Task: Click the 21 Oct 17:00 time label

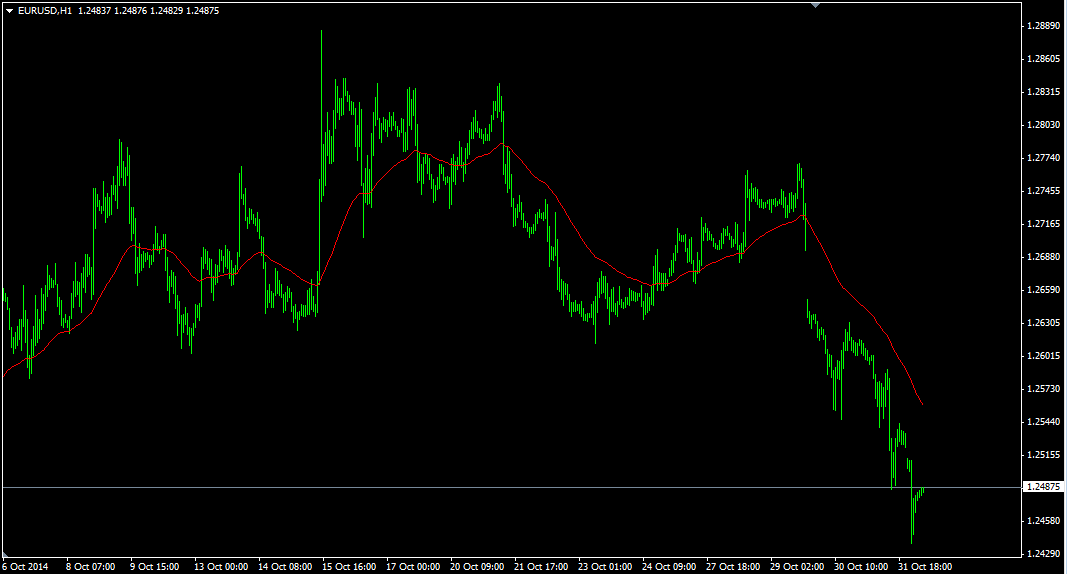Action: [541, 567]
